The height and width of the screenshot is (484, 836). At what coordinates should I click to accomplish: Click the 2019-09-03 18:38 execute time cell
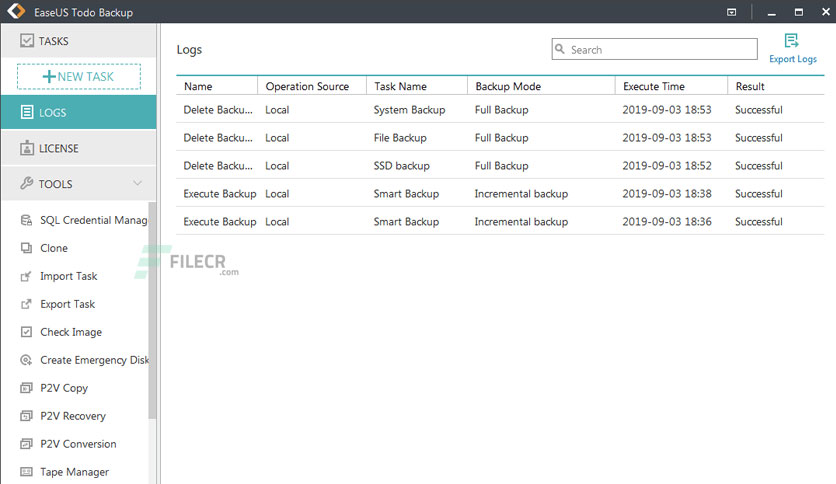[x=667, y=193]
